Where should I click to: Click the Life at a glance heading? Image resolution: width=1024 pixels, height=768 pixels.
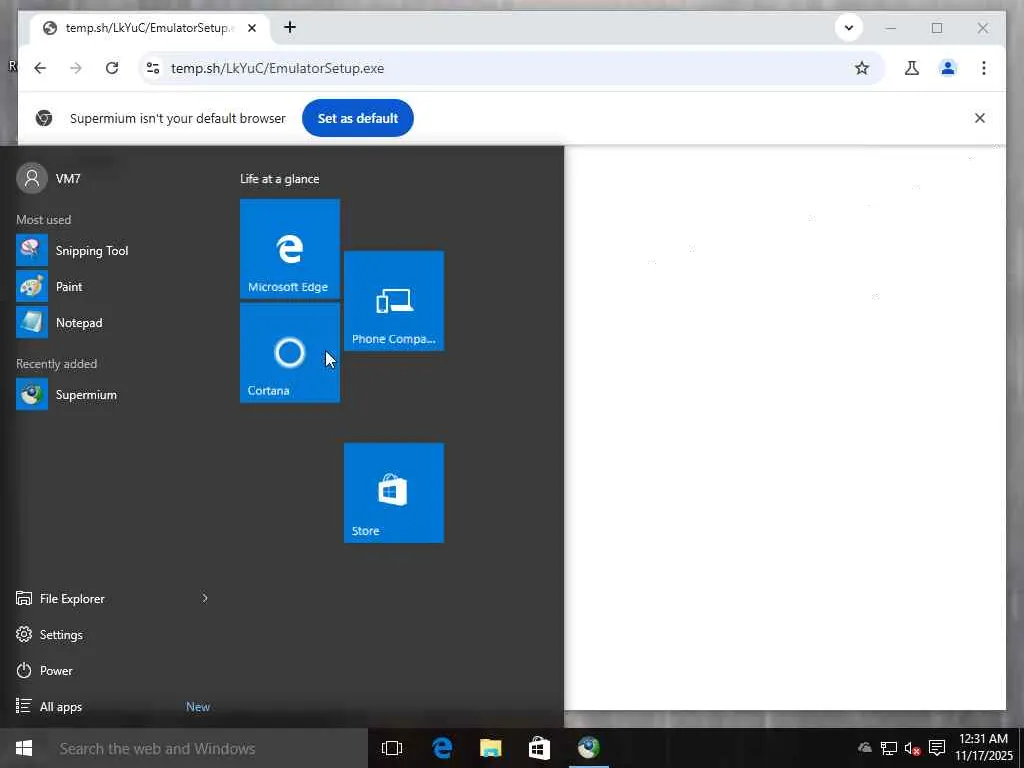tap(280, 179)
